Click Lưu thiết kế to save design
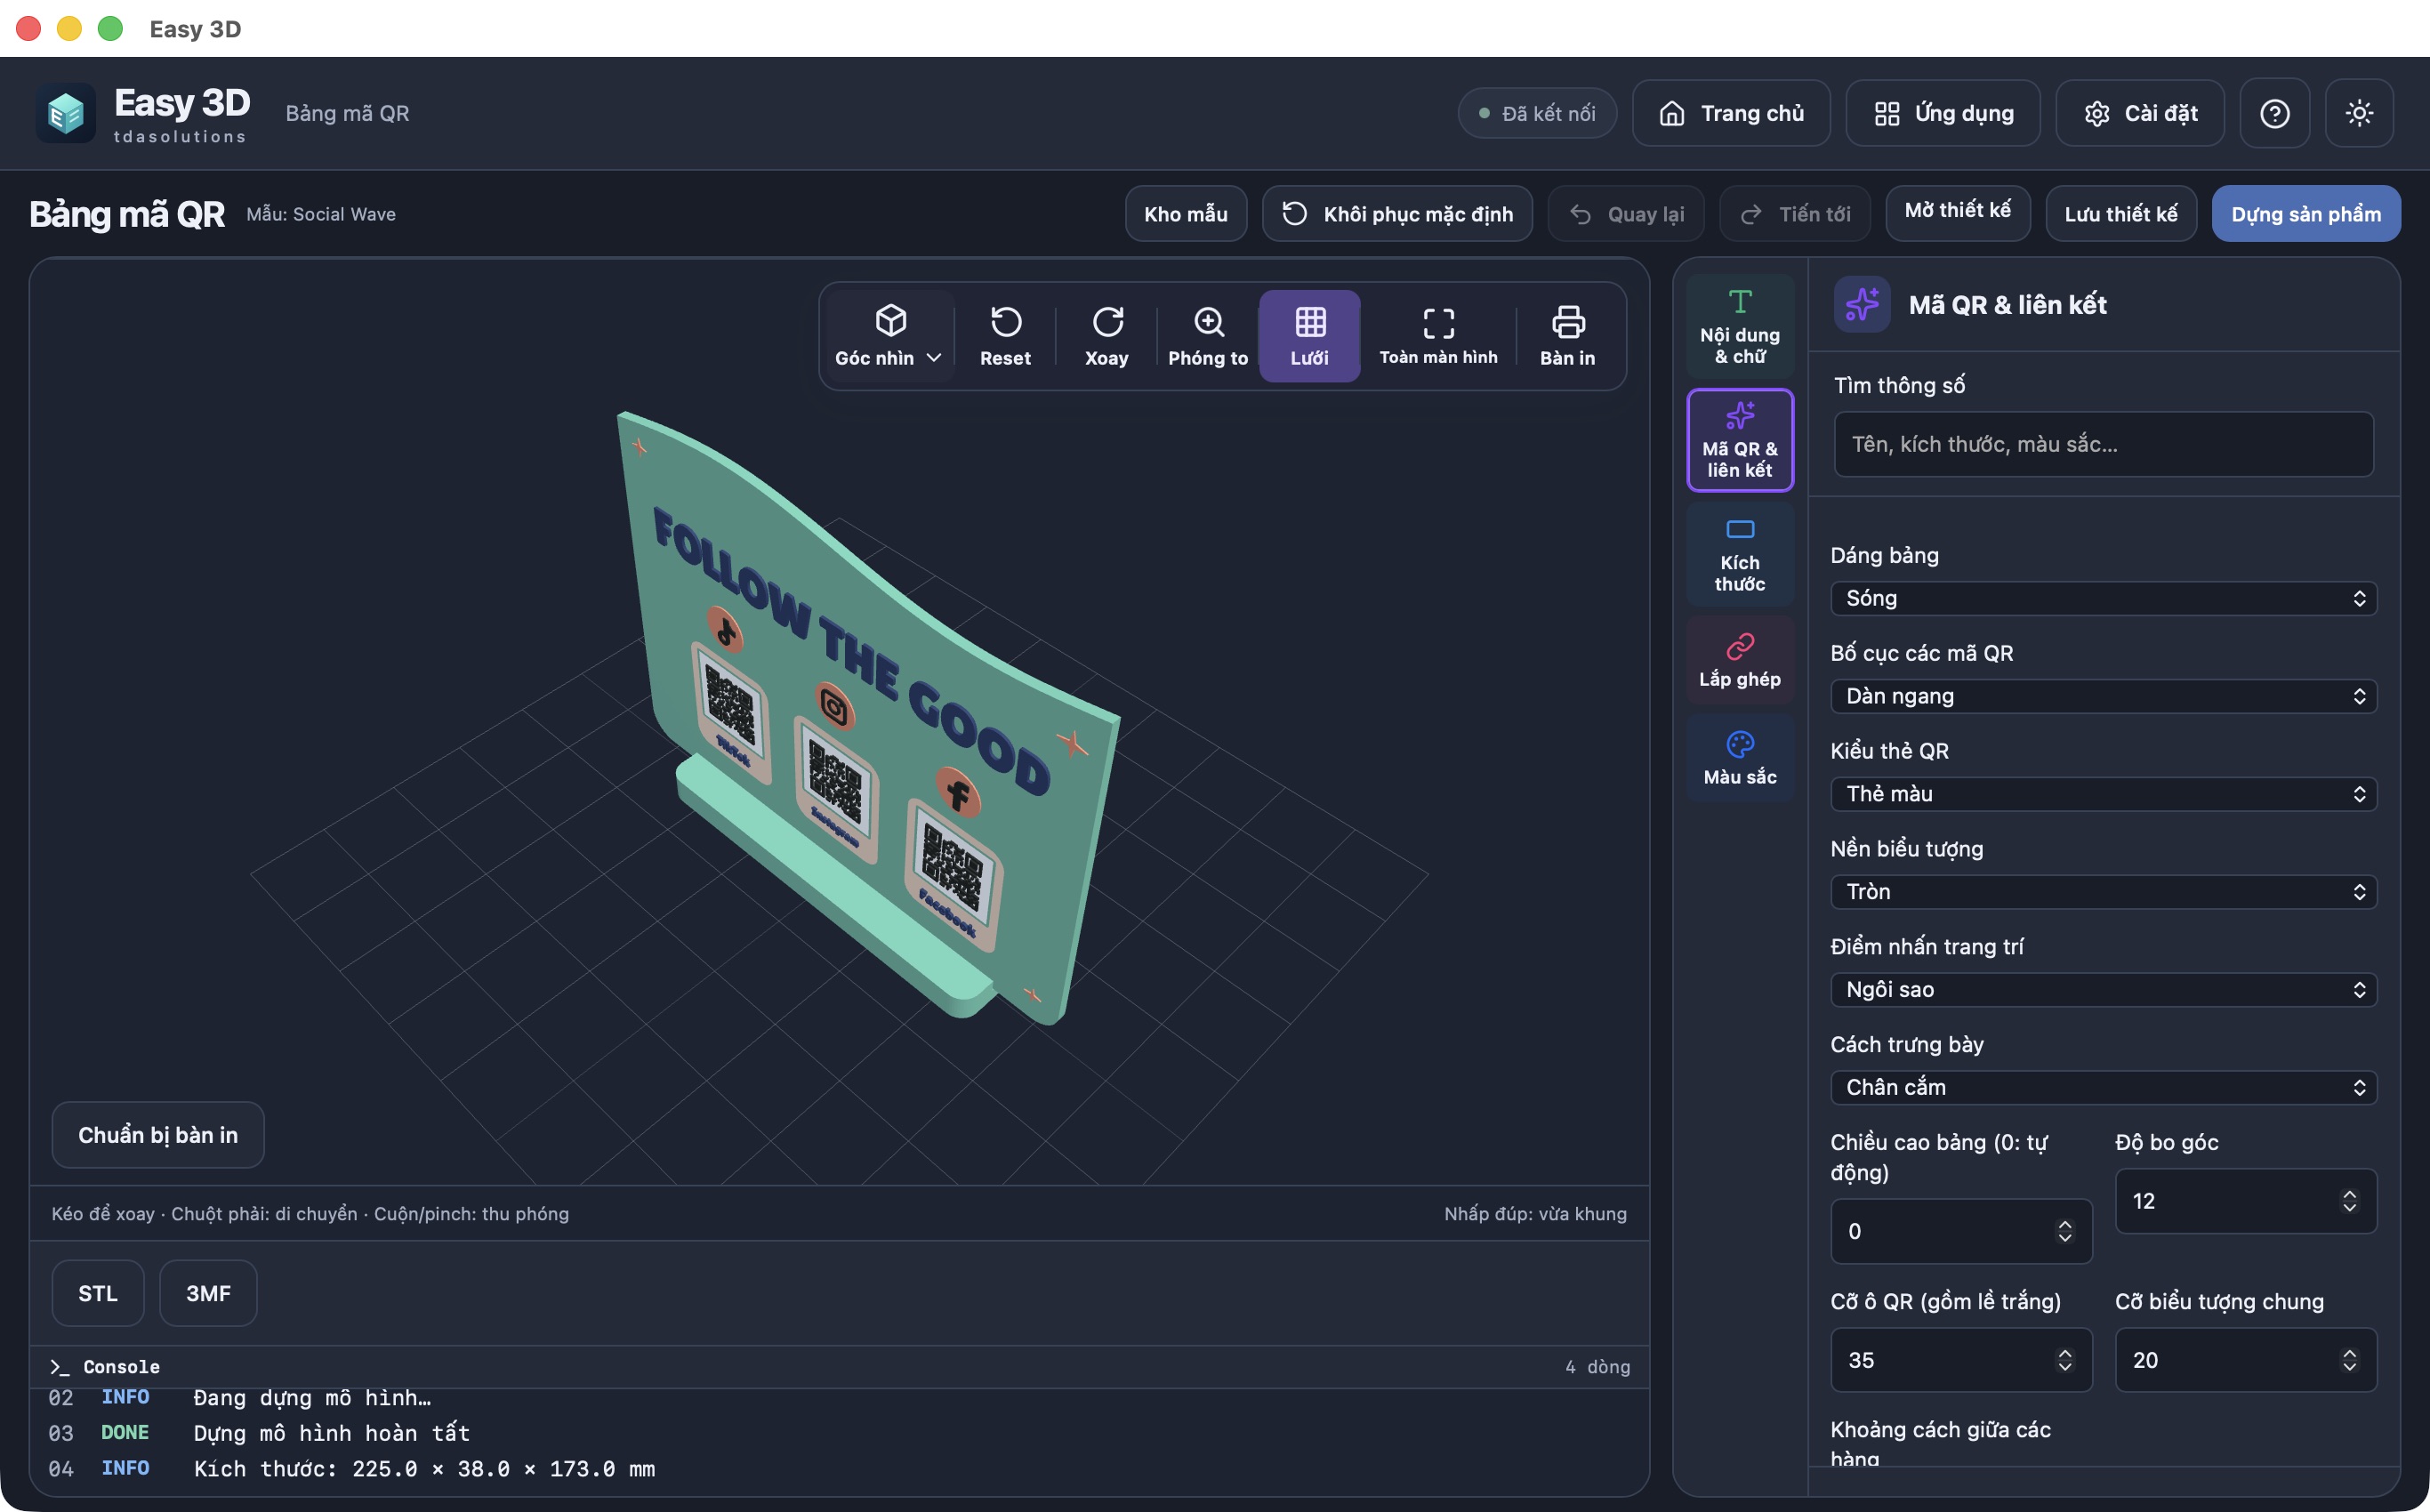2430x1512 pixels. point(2121,214)
